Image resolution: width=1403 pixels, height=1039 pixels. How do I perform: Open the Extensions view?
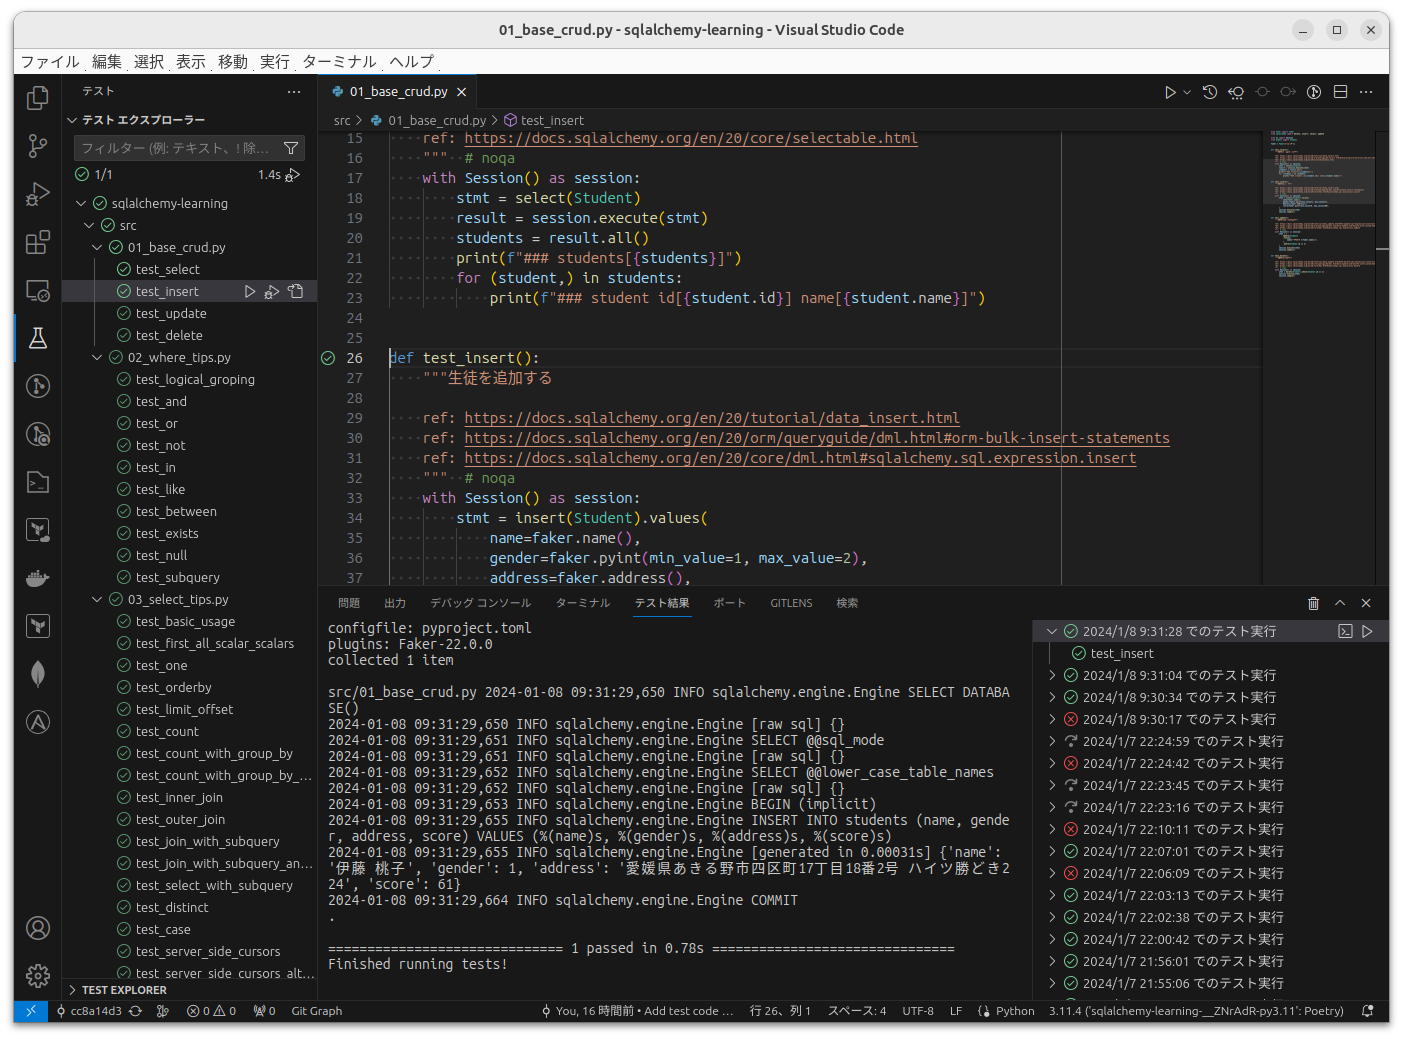coord(38,242)
